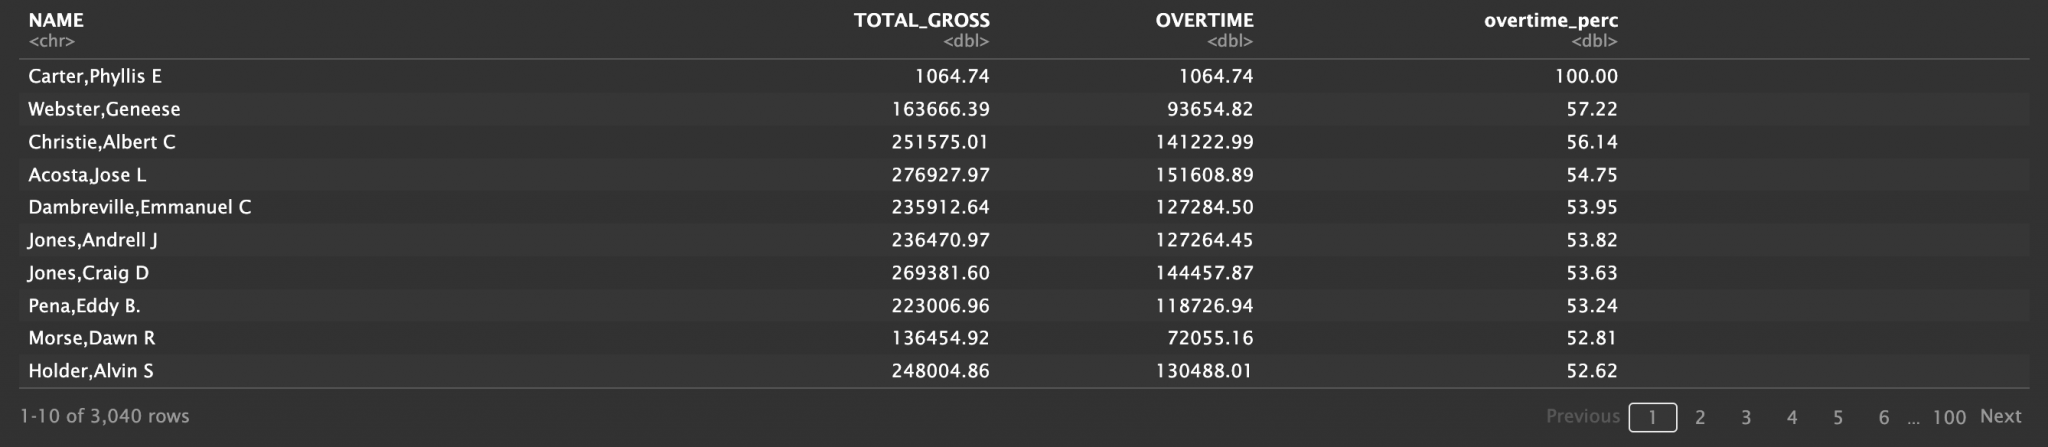Navigate to page 6 of rows

1883,417
